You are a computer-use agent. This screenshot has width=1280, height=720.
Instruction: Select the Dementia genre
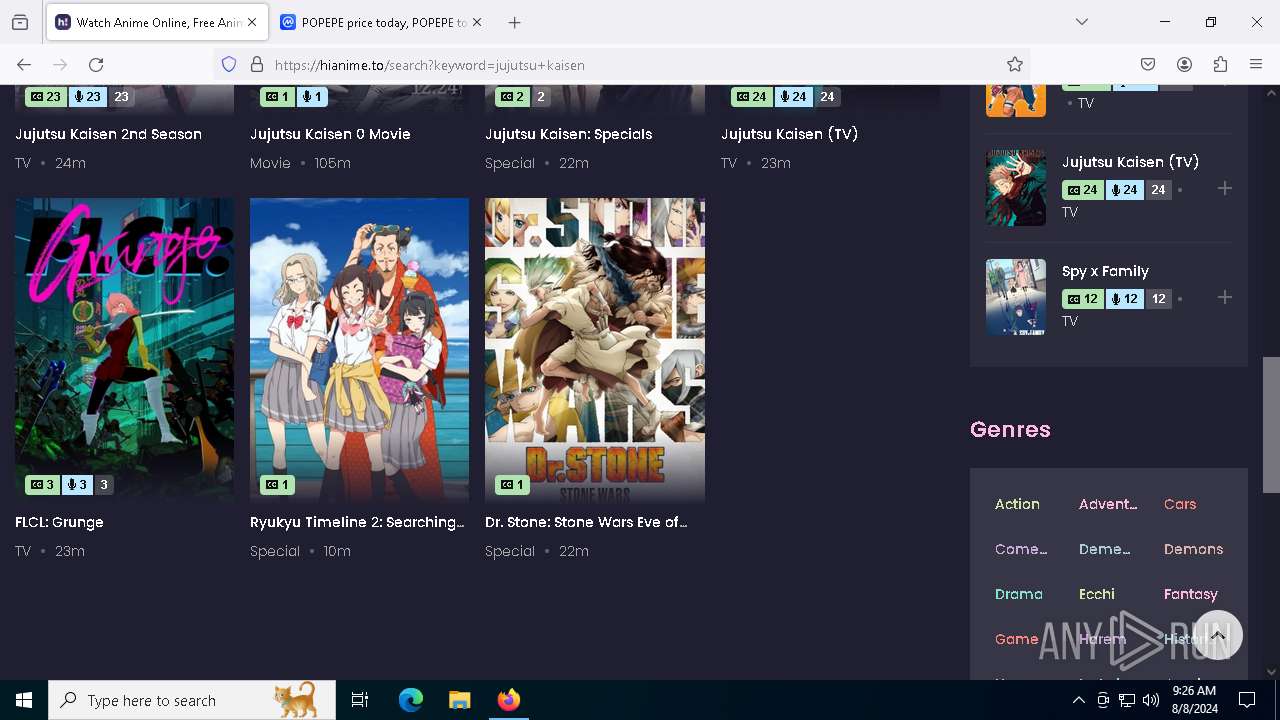click(1105, 549)
